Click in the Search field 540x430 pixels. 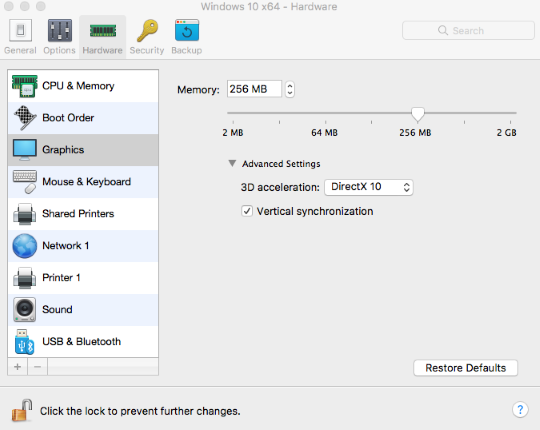point(468,31)
